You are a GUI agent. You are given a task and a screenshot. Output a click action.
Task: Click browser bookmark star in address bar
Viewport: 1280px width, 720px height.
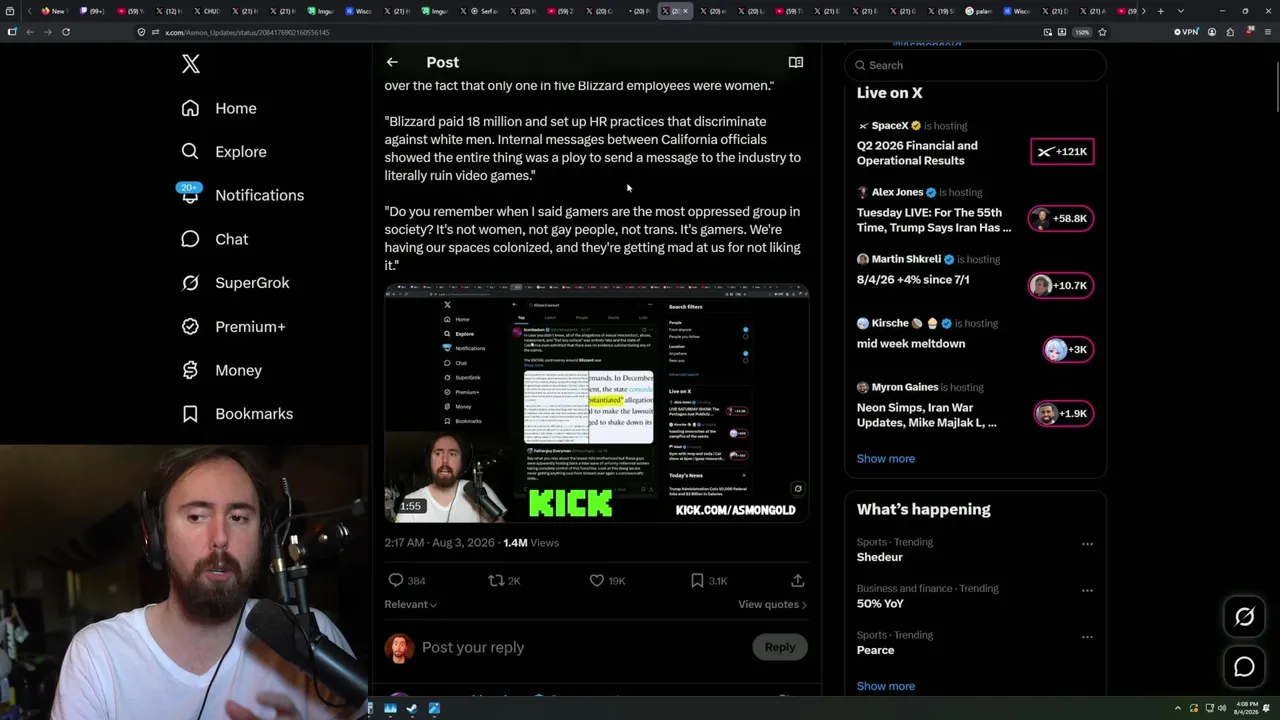click(x=1102, y=32)
